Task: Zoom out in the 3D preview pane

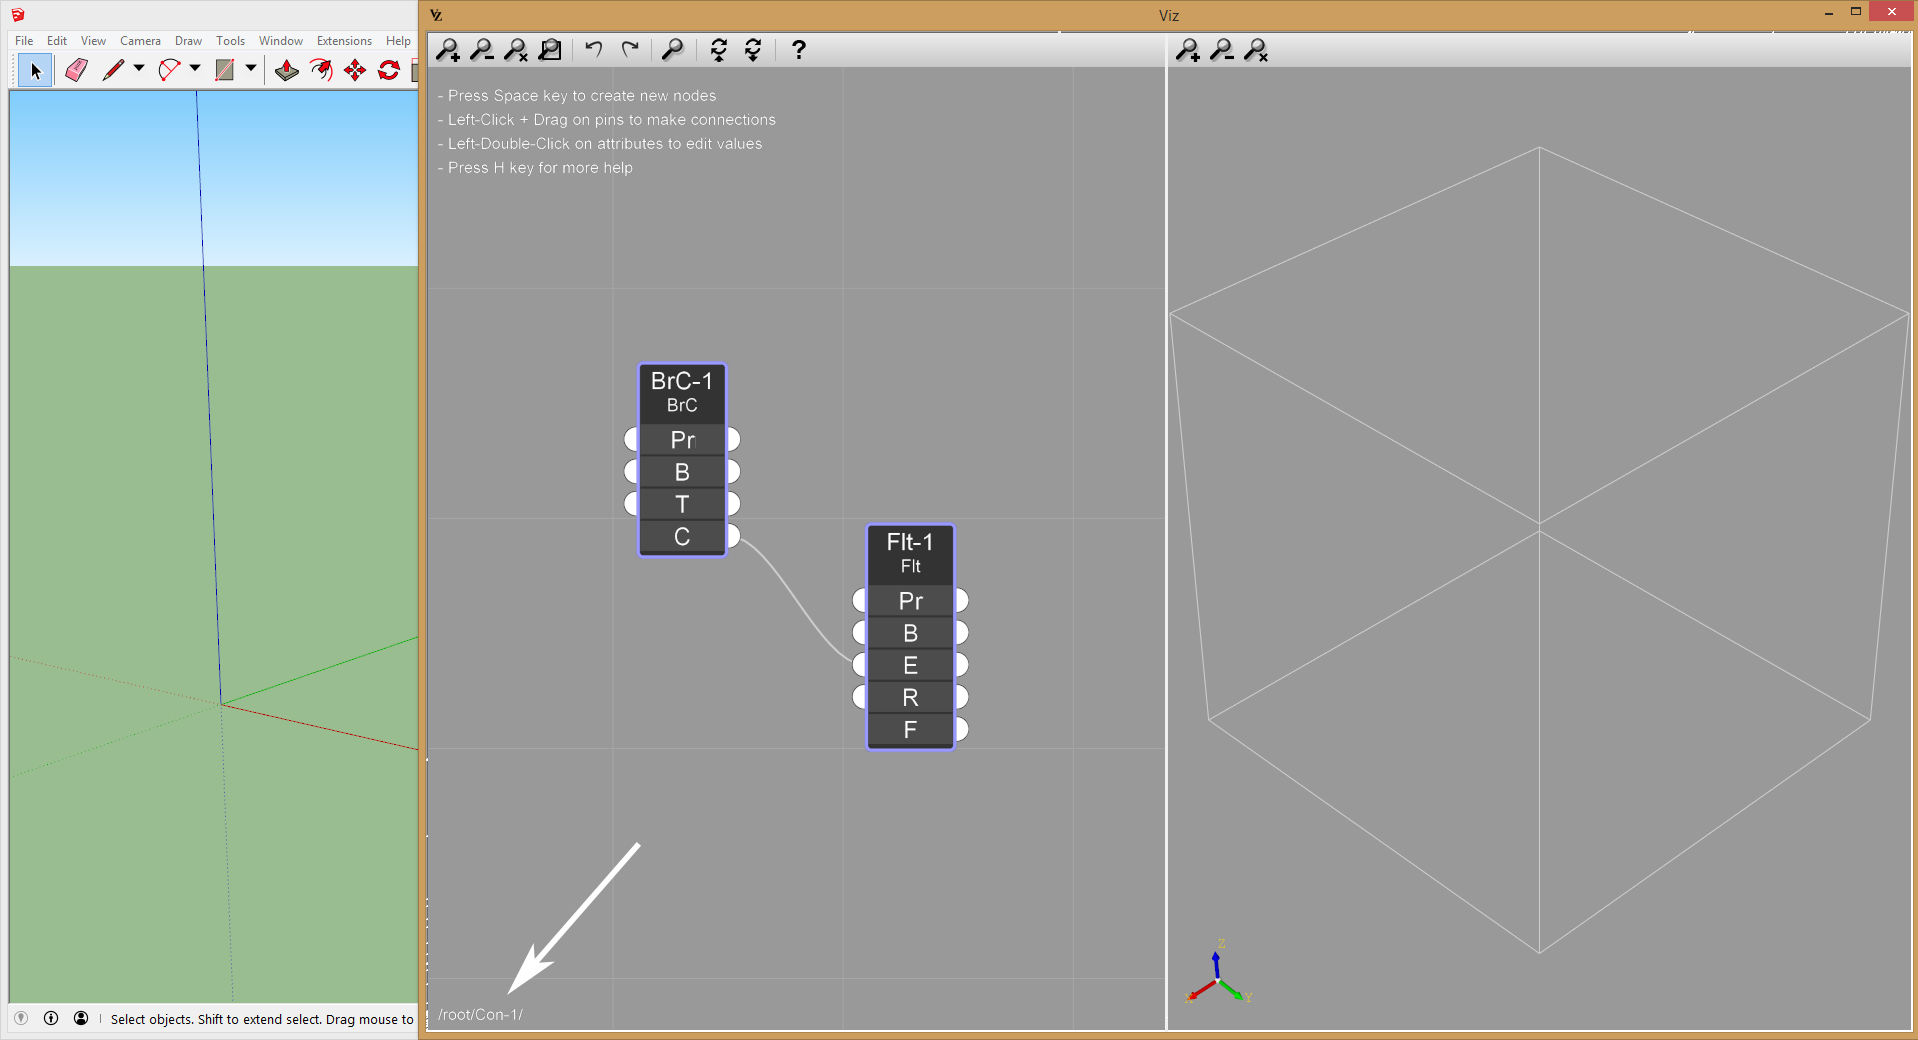Action: (x=1221, y=50)
